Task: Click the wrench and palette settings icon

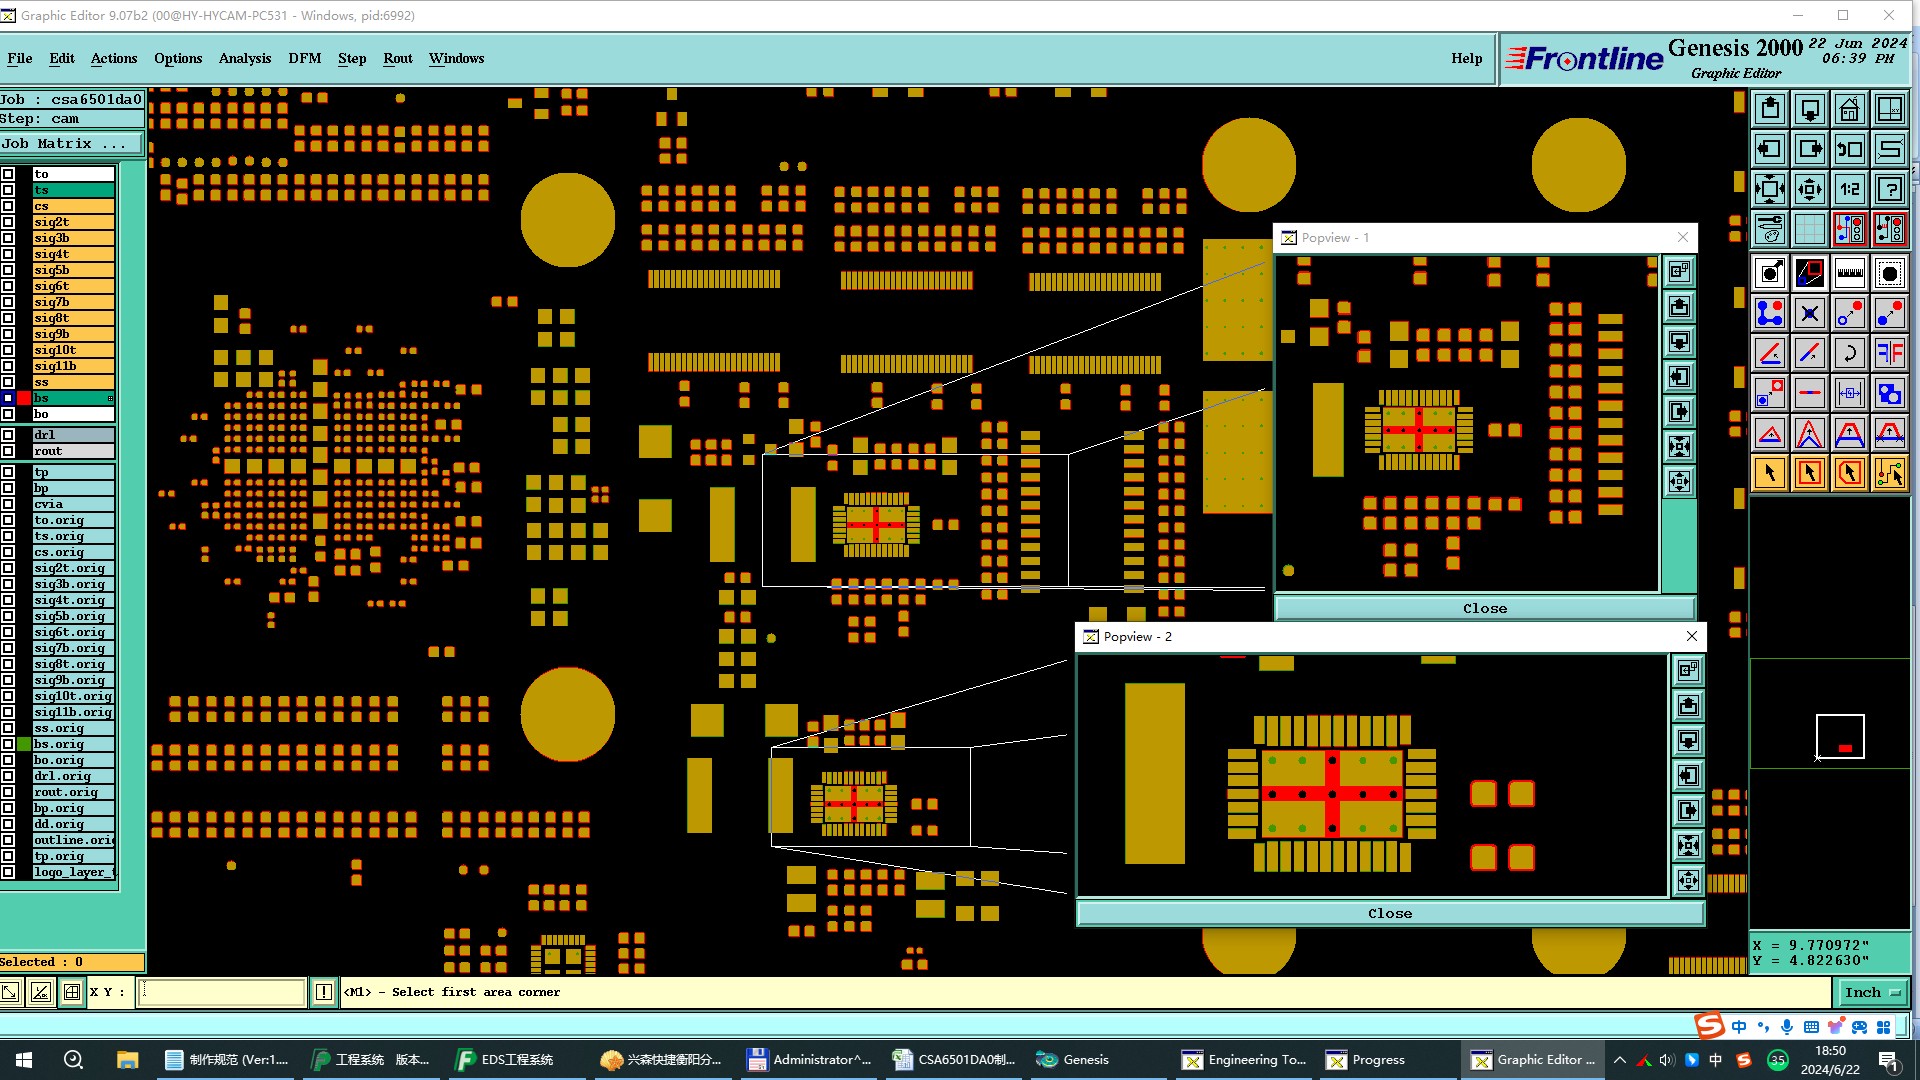Action: (1769, 229)
